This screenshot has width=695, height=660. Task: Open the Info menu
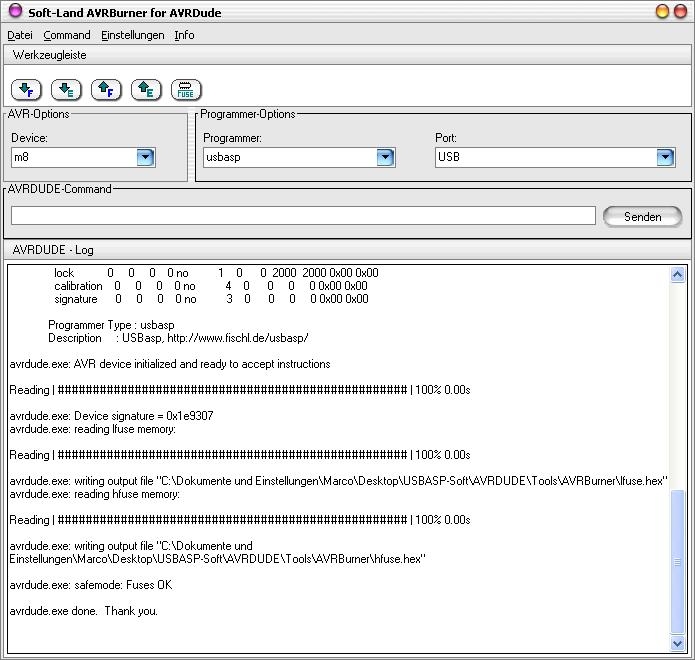pos(184,35)
